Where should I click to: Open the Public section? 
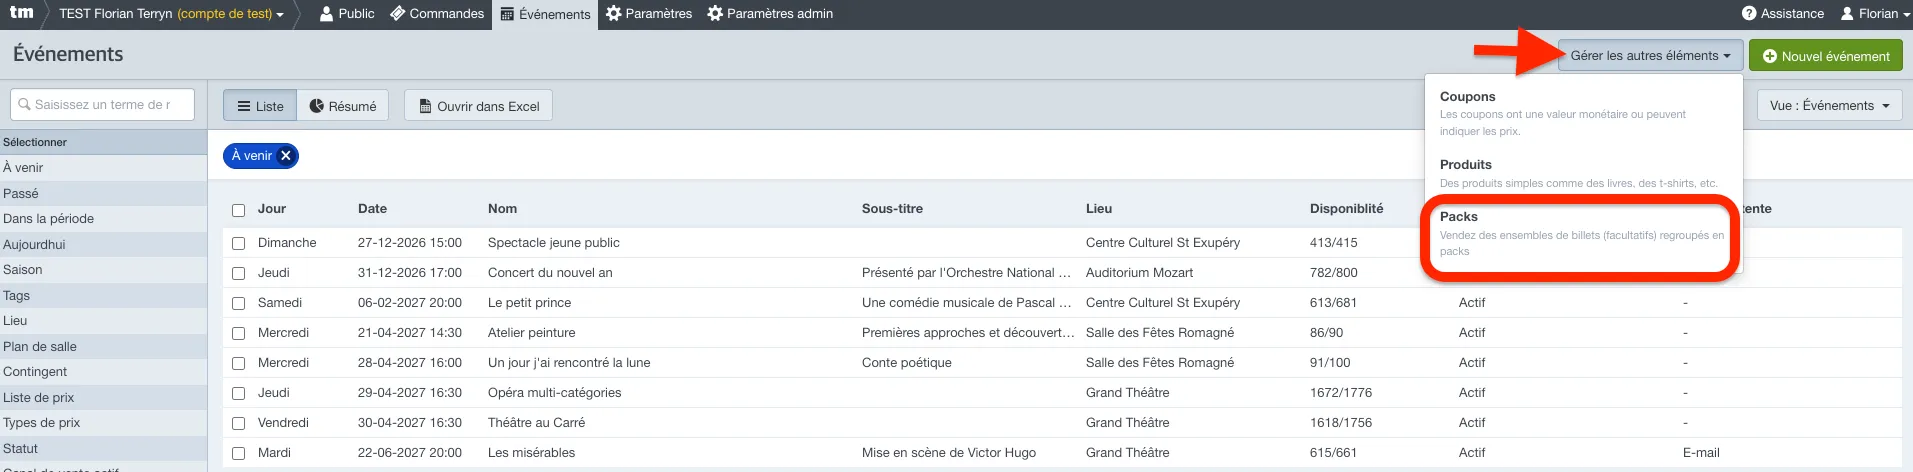pyautogui.click(x=347, y=14)
